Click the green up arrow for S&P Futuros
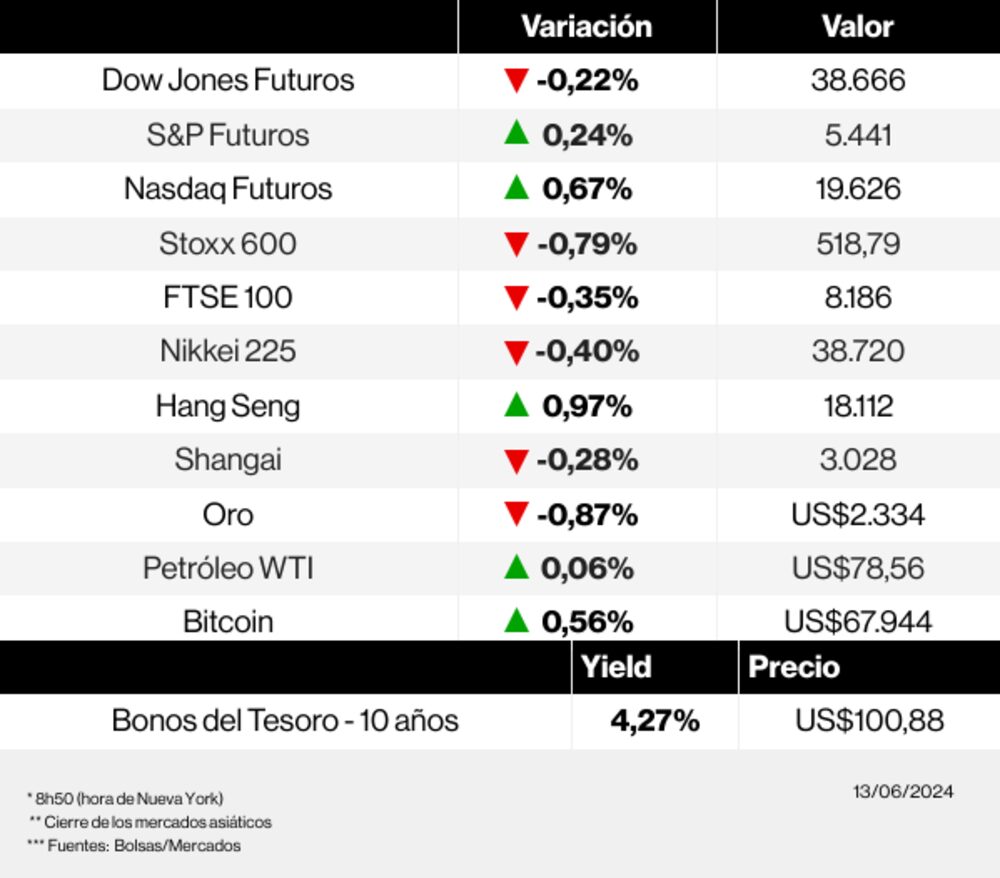1000x878 pixels. pos(516,133)
